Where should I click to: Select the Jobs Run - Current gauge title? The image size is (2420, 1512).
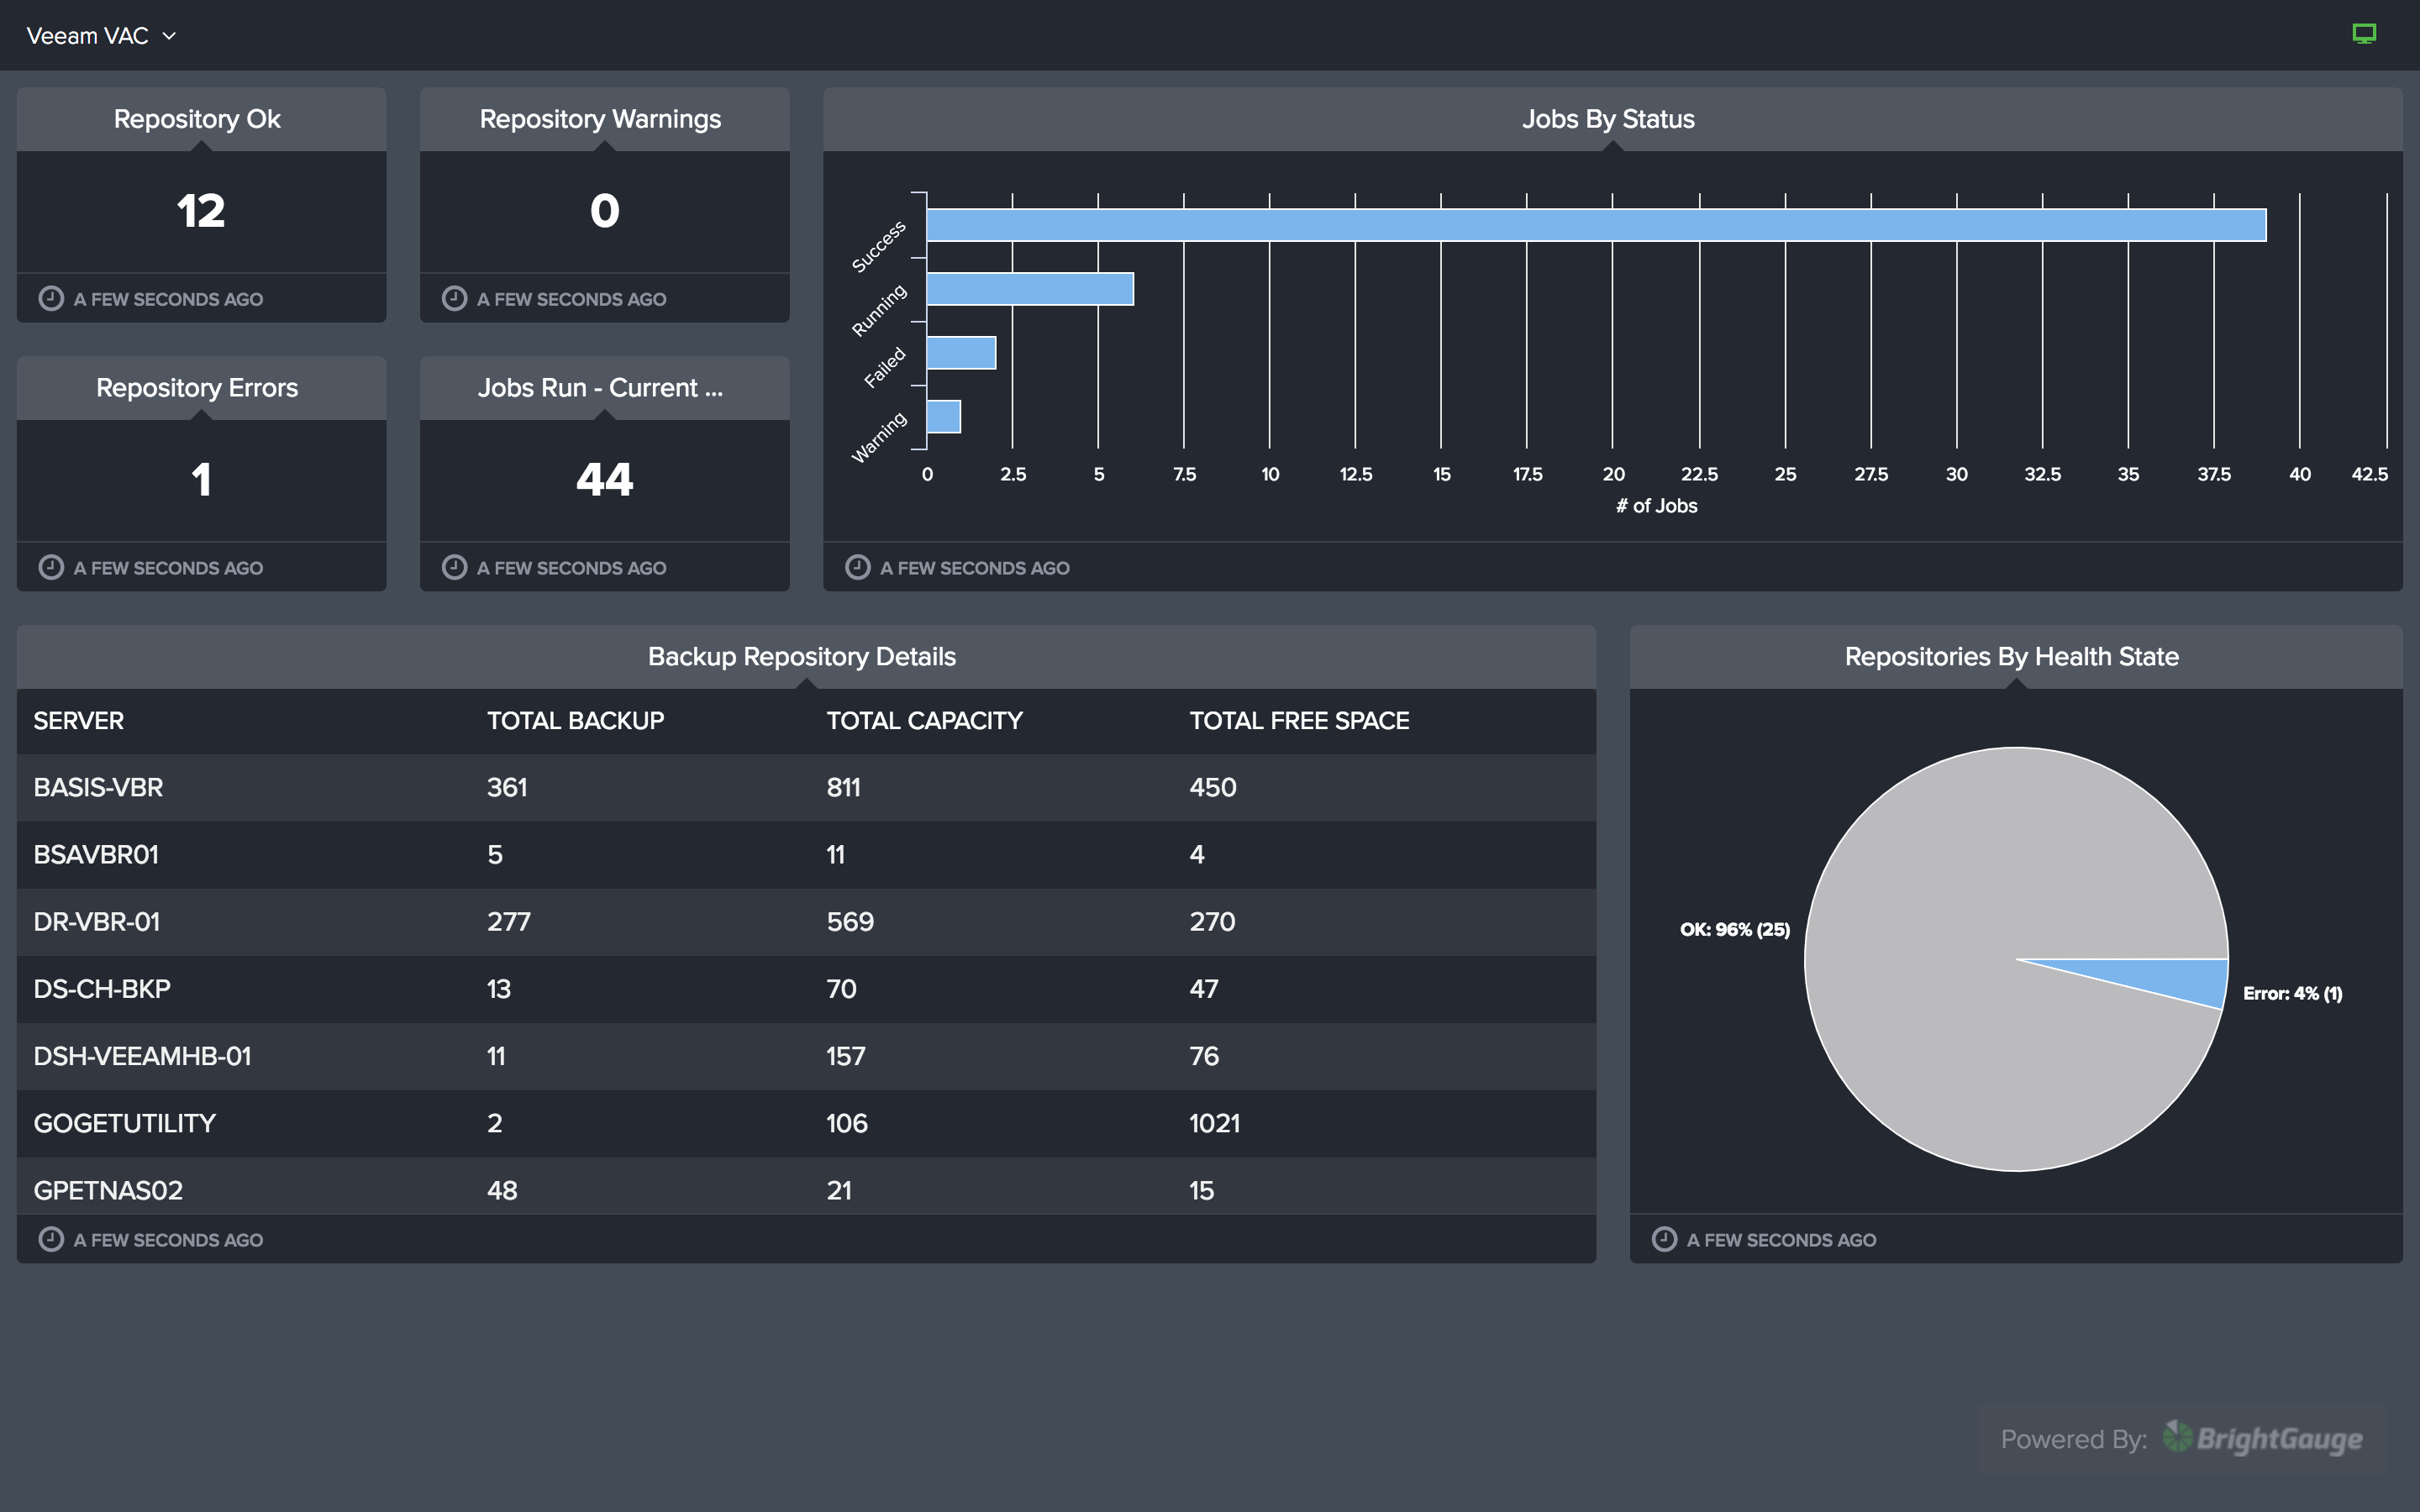click(x=600, y=388)
